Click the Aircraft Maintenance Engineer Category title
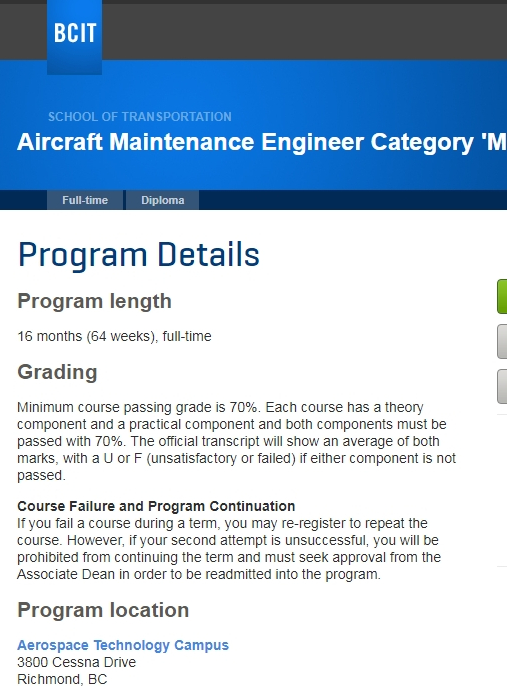Screen dimensions: 507x686 (x=262, y=142)
